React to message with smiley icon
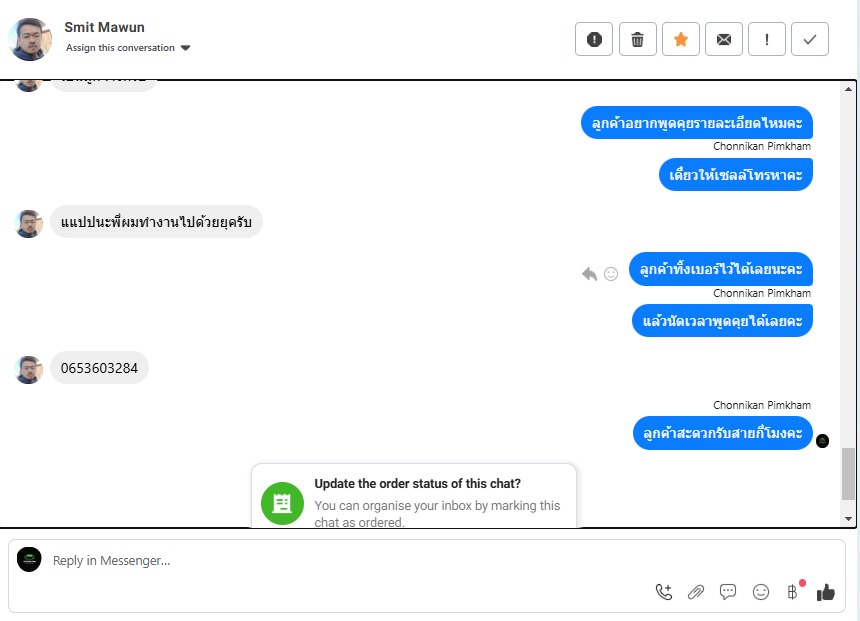860x621 pixels. [x=611, y=273]
